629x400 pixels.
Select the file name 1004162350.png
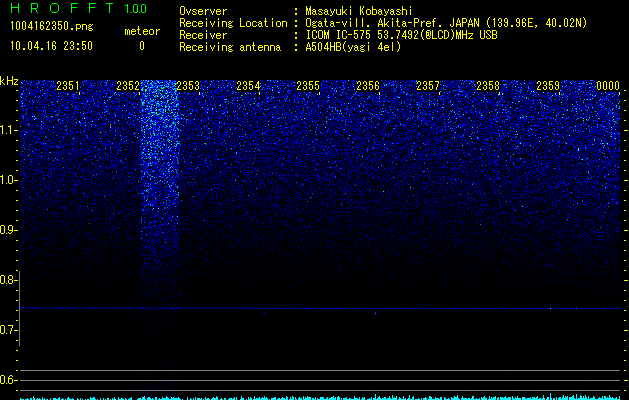tap(52, 27)
